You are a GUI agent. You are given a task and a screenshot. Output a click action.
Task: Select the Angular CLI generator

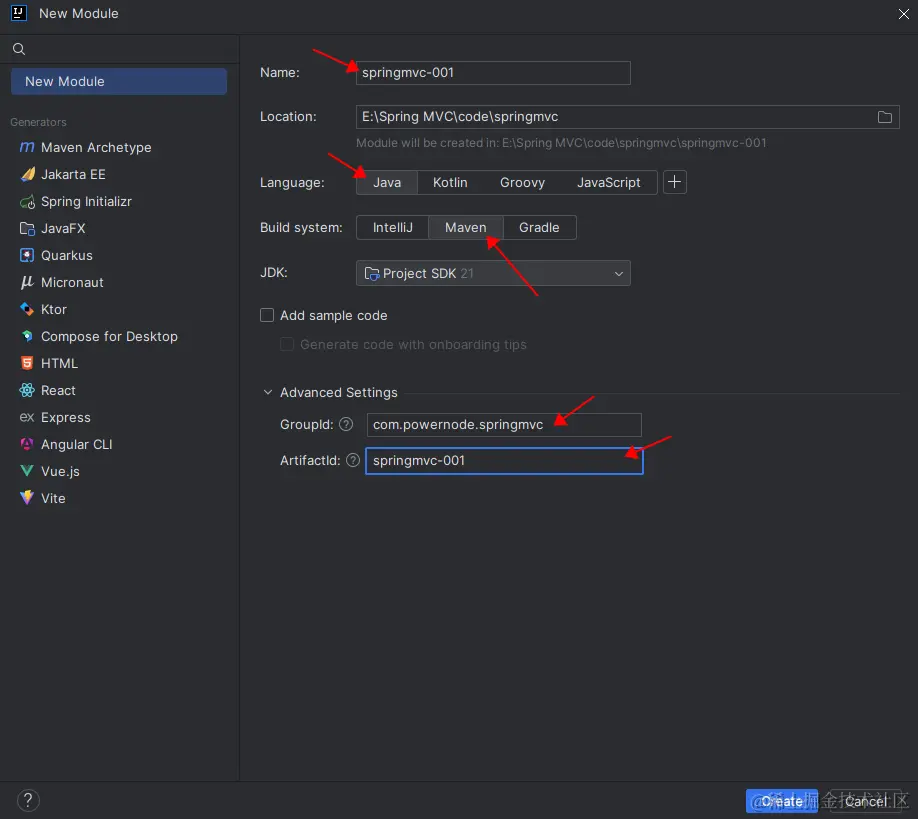(66, 444)
